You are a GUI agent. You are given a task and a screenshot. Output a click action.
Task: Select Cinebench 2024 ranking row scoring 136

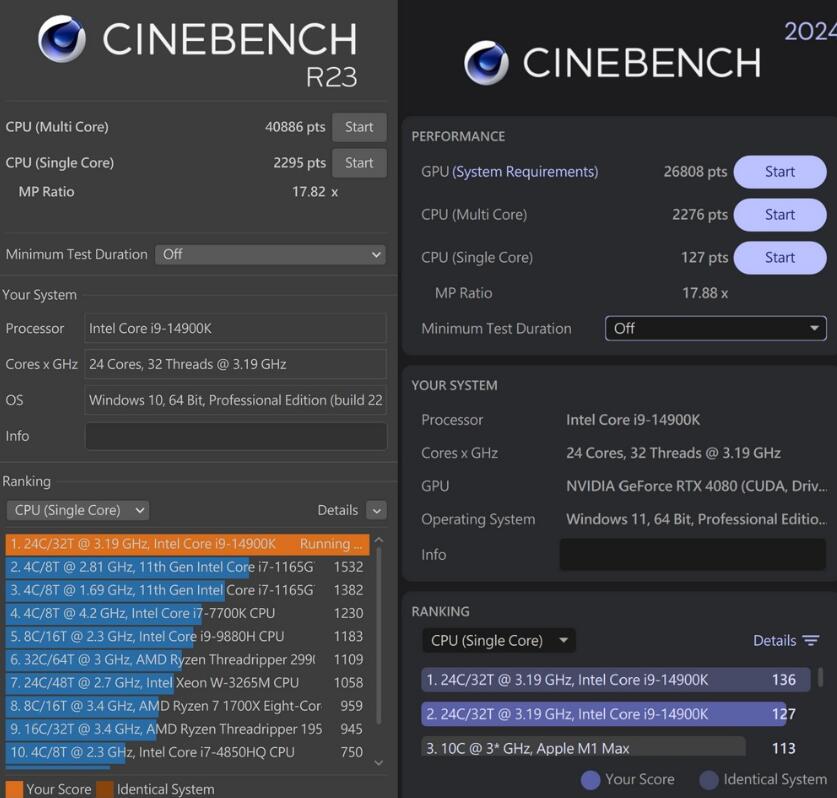click(x=615, y=680)
